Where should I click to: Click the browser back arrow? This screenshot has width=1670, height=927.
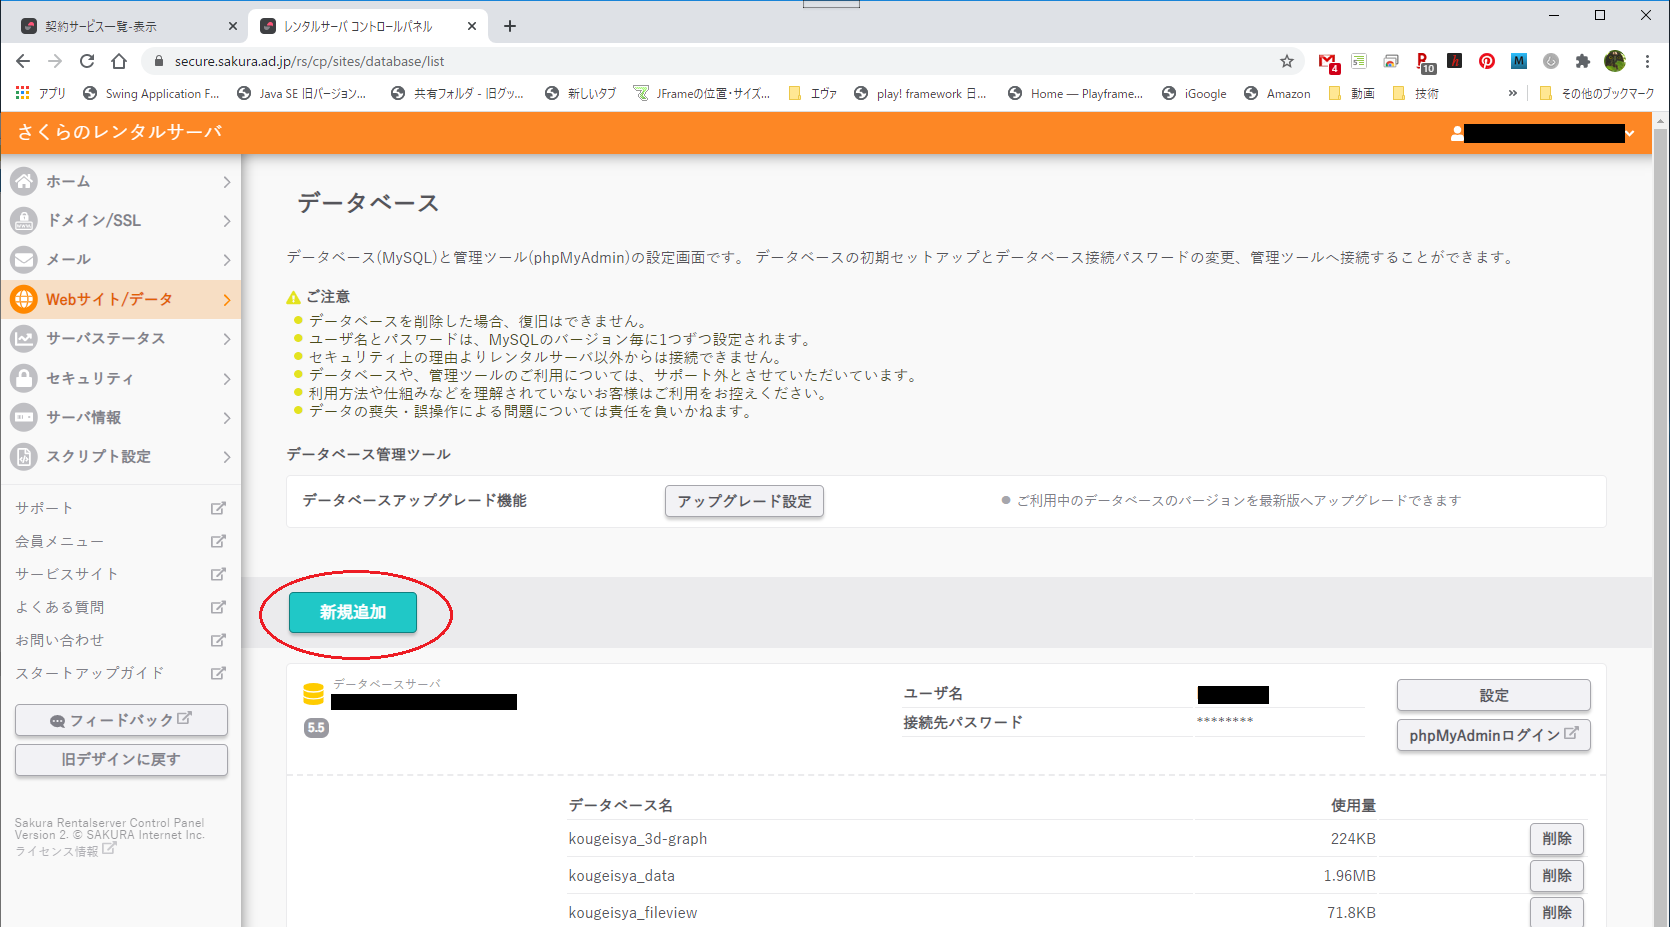[23, 61]
